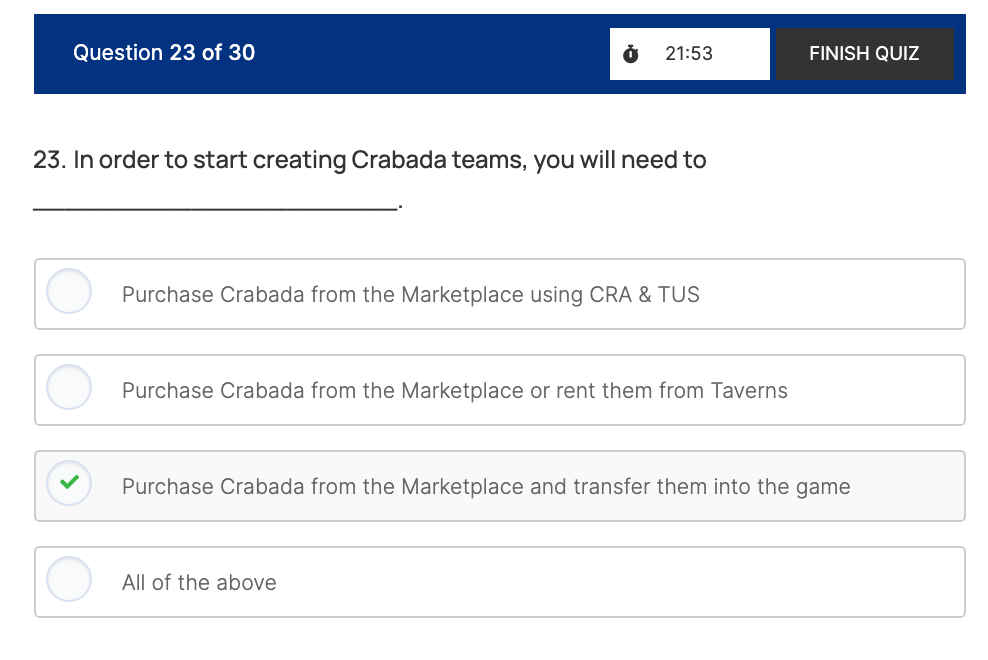Screen dimensions: 988x660
Task: Click the empty blue header area before the timer
Action: [x=430, y=54]
